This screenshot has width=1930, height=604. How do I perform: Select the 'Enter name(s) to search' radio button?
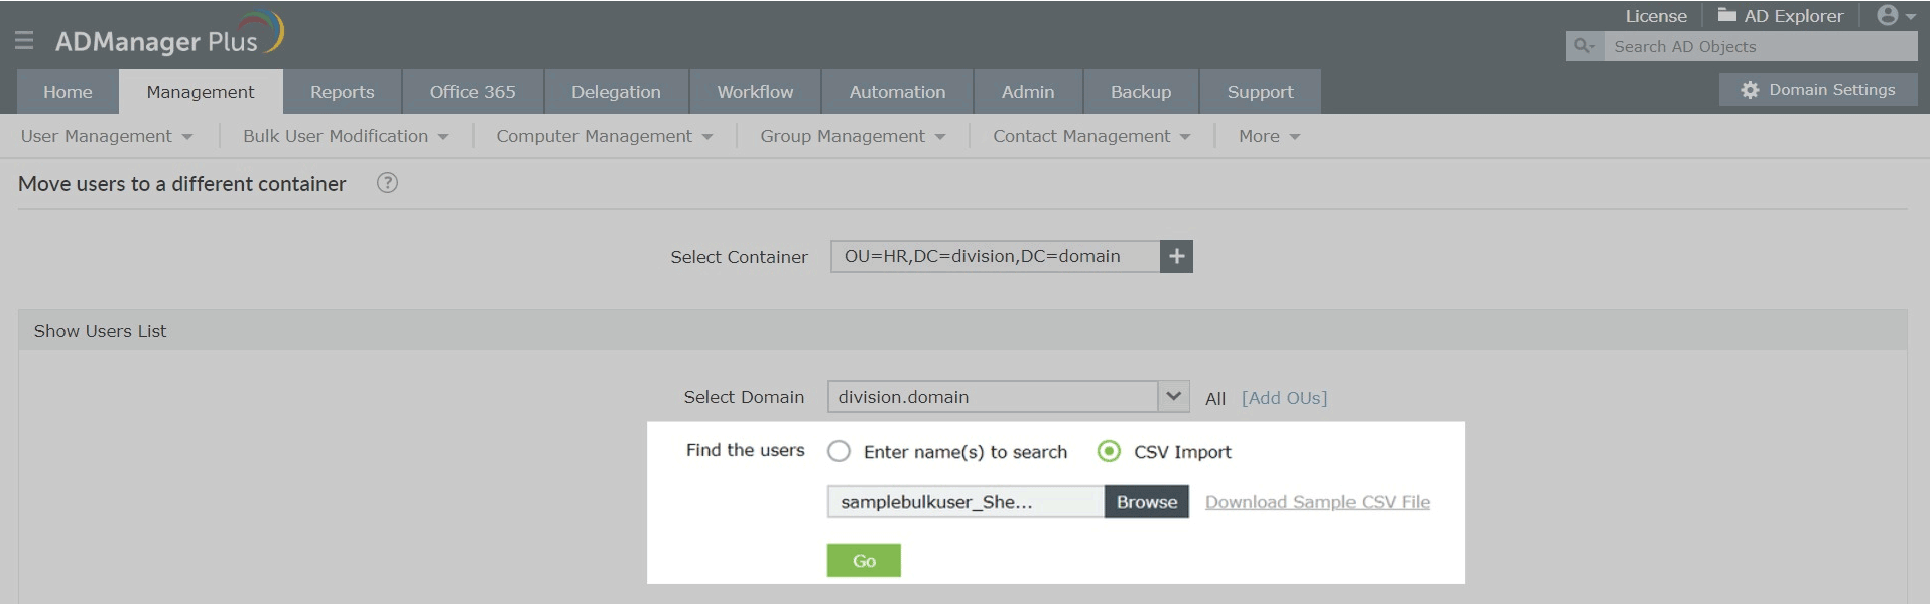839,452
